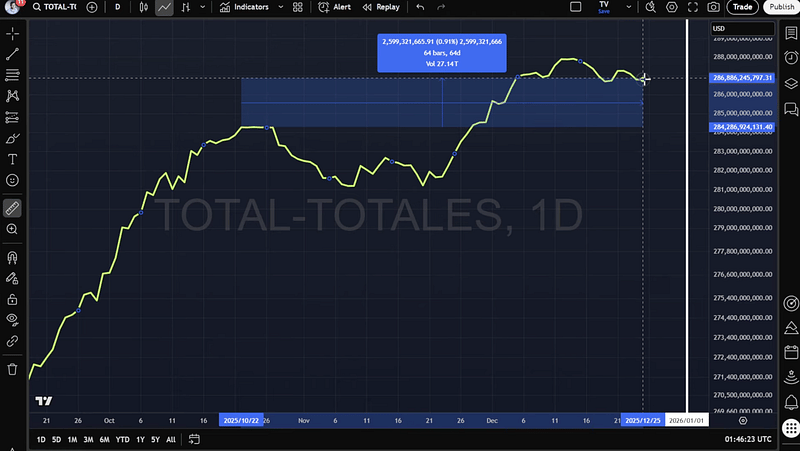800x451 pixels.
Task: Click the link drawings icon
Action: pyautogui.click(x=12, y=341)
